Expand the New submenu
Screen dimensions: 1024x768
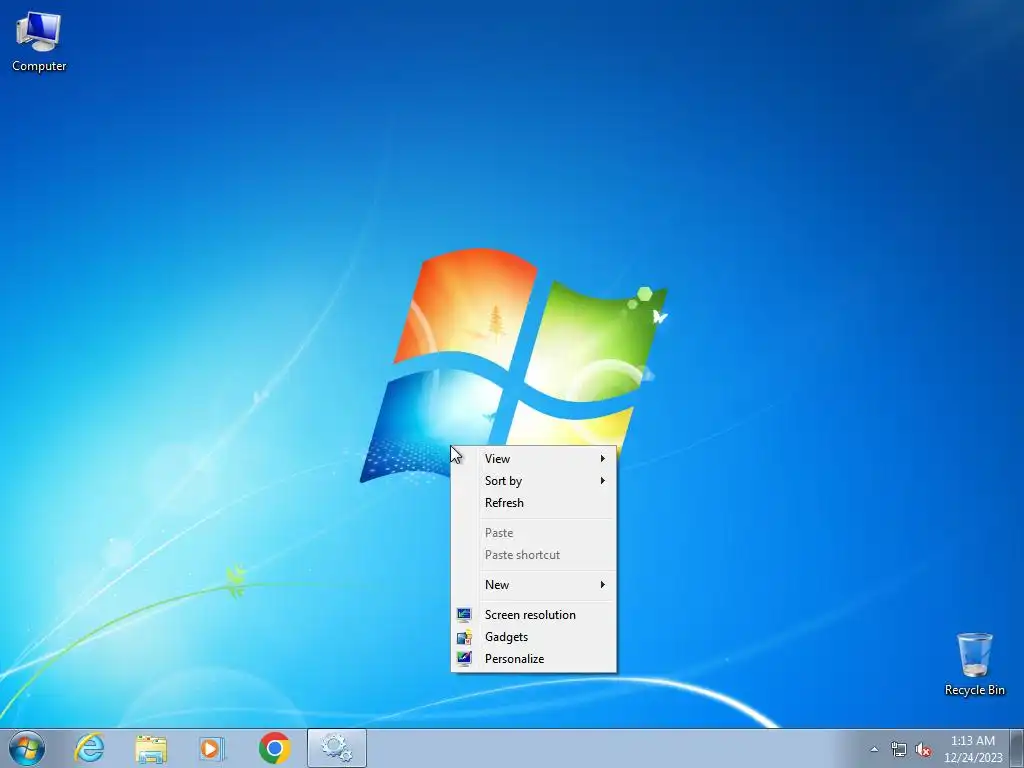tap(534, 584)
